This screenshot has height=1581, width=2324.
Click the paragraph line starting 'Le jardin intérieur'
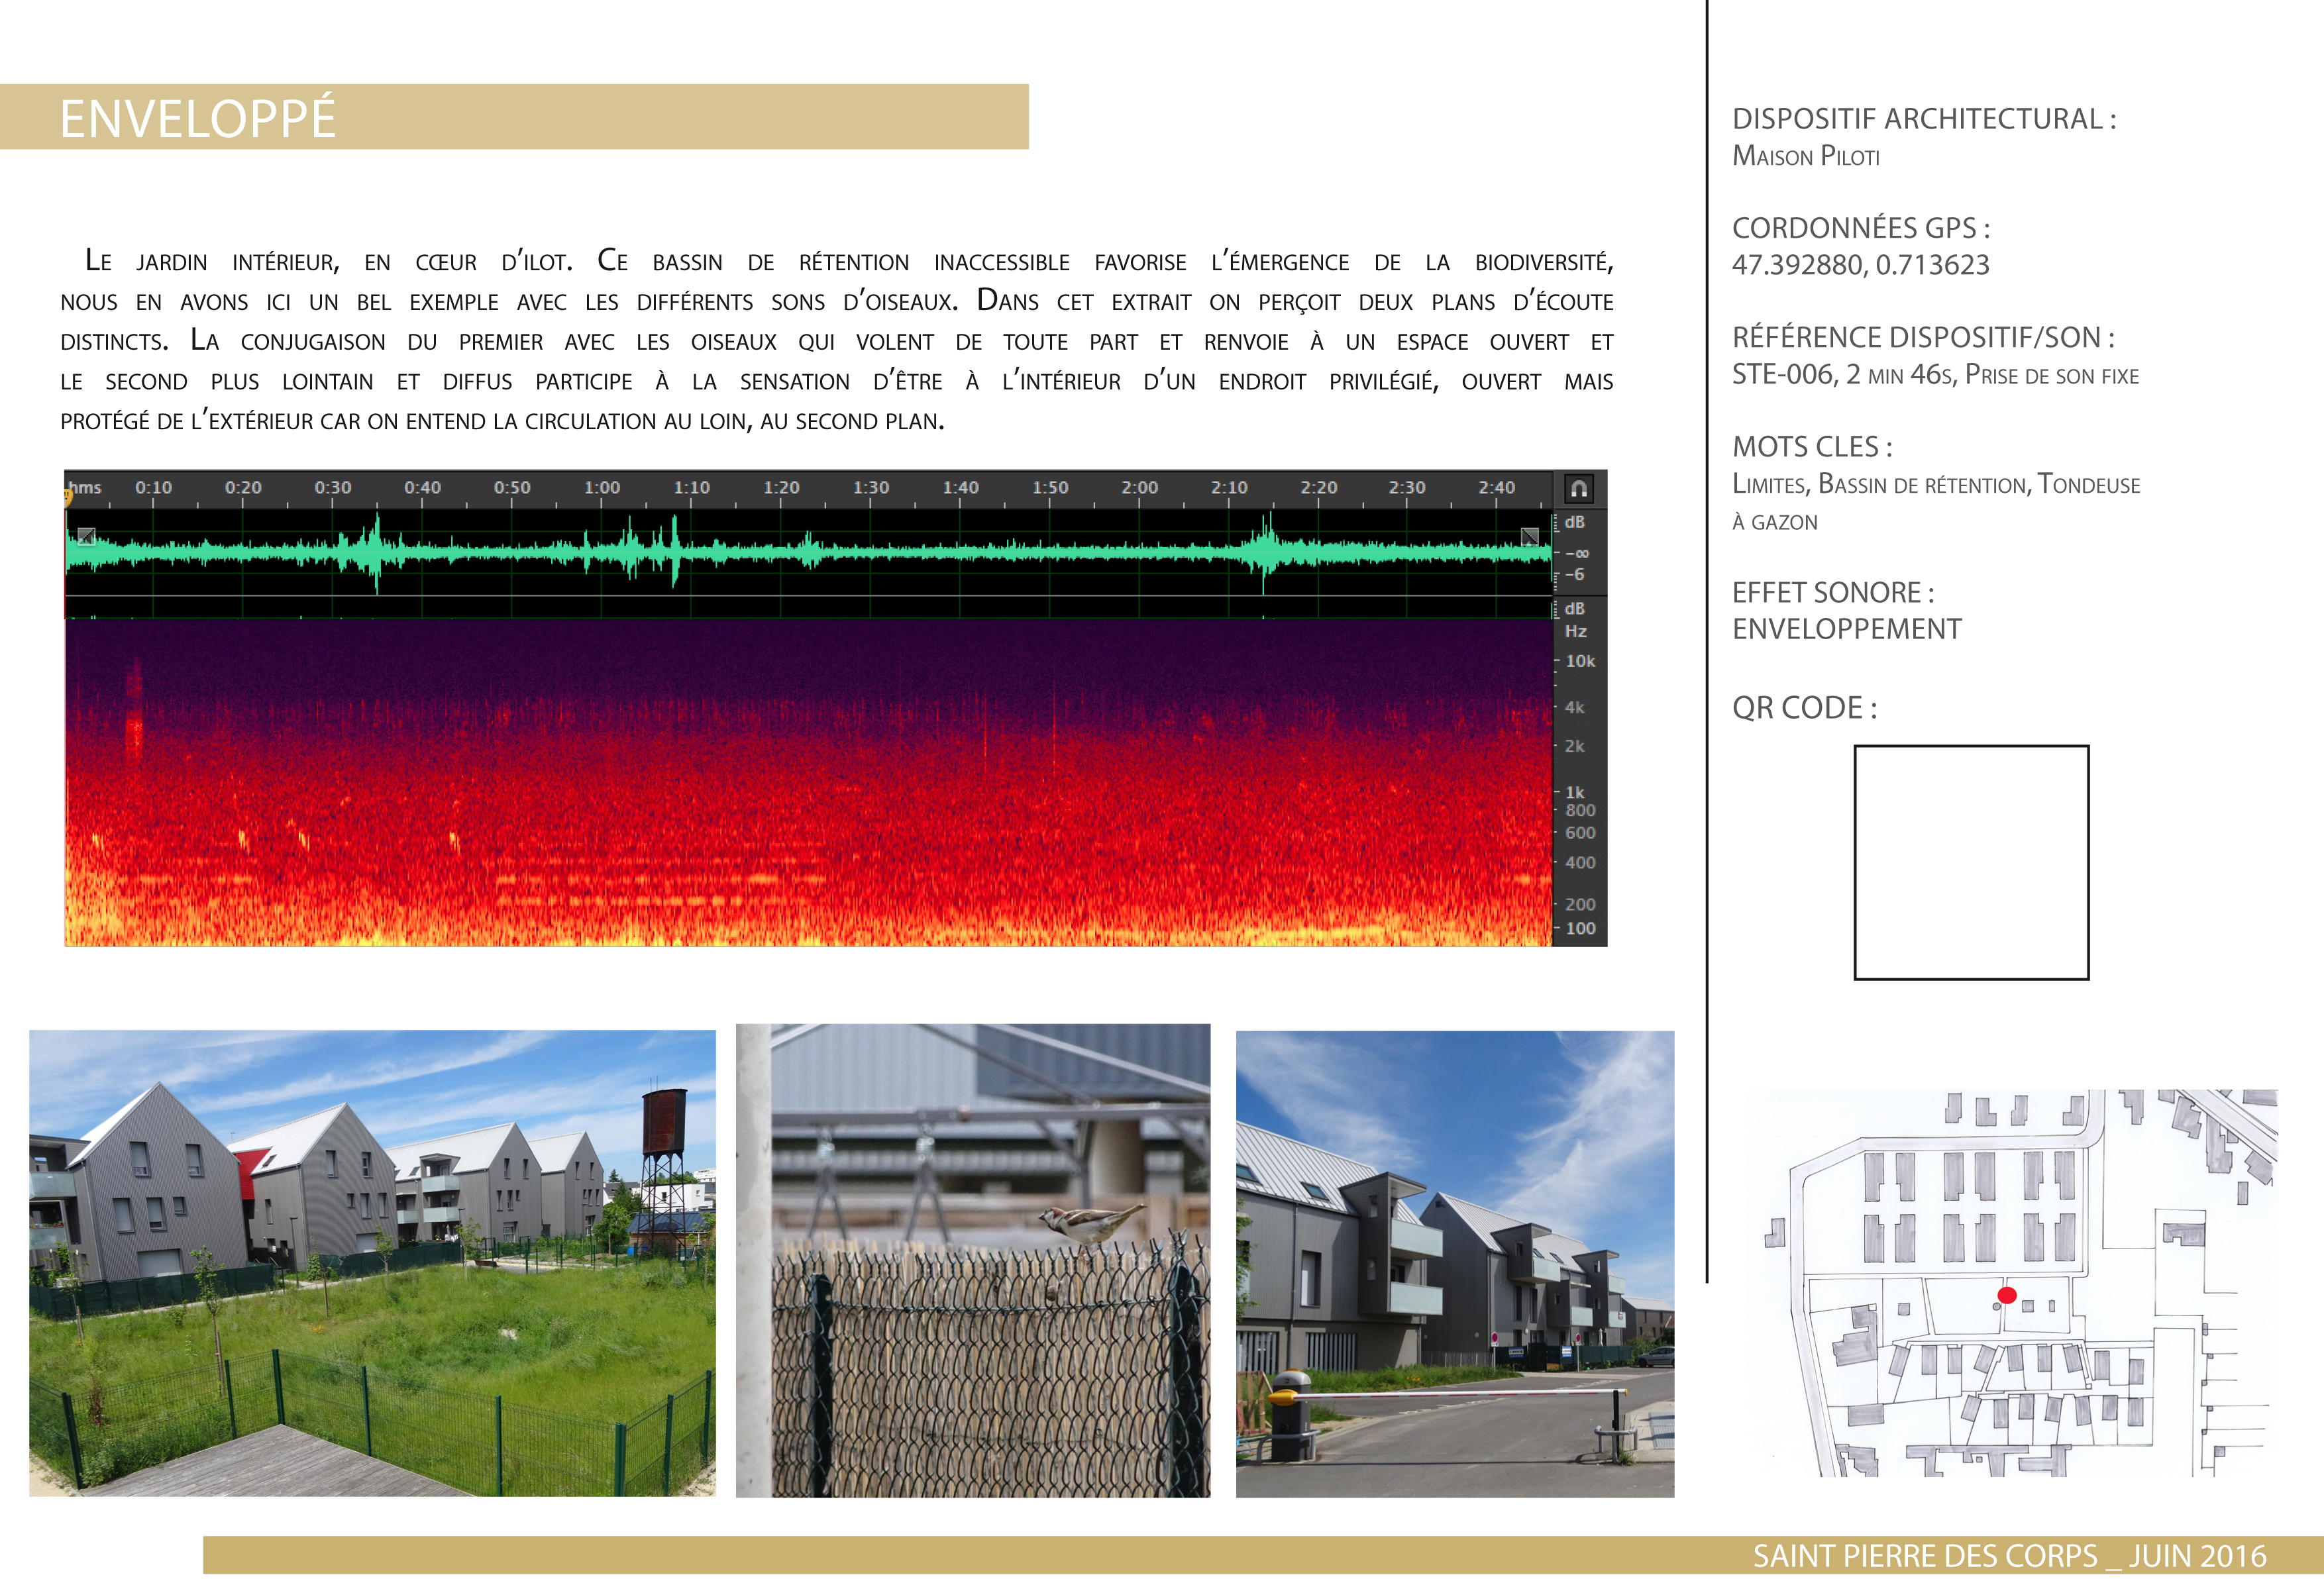coord(848,261)
